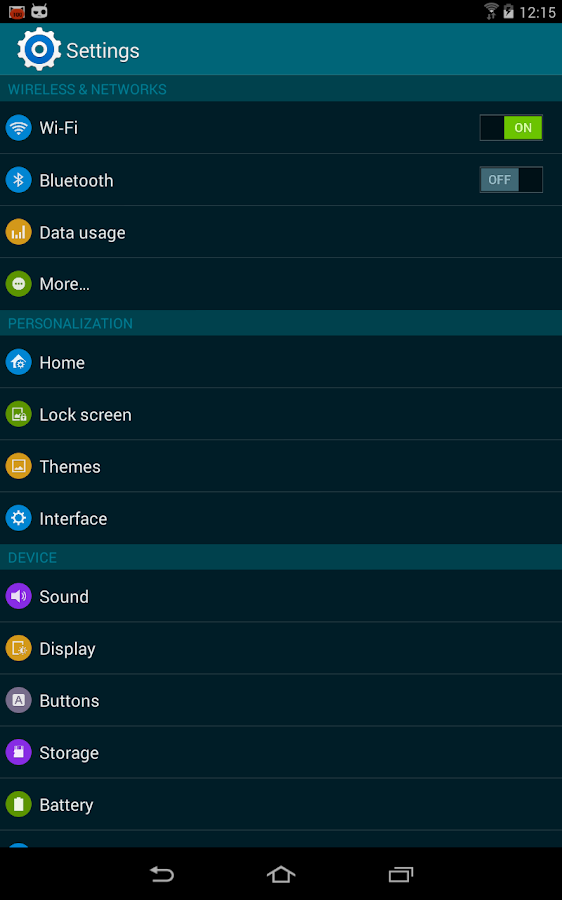Tap the Lock screen icon

(x=18, y=414)
